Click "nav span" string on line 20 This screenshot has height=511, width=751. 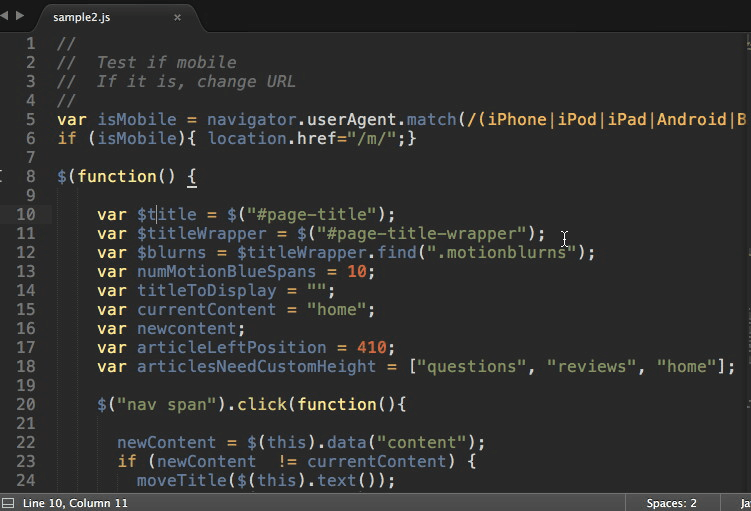(167, 404)
